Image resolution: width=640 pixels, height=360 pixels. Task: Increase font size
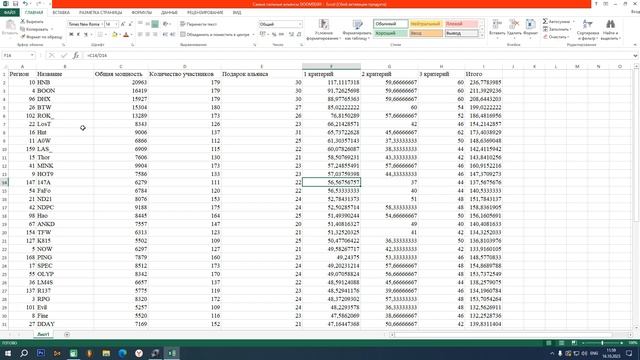click(123, 24)
